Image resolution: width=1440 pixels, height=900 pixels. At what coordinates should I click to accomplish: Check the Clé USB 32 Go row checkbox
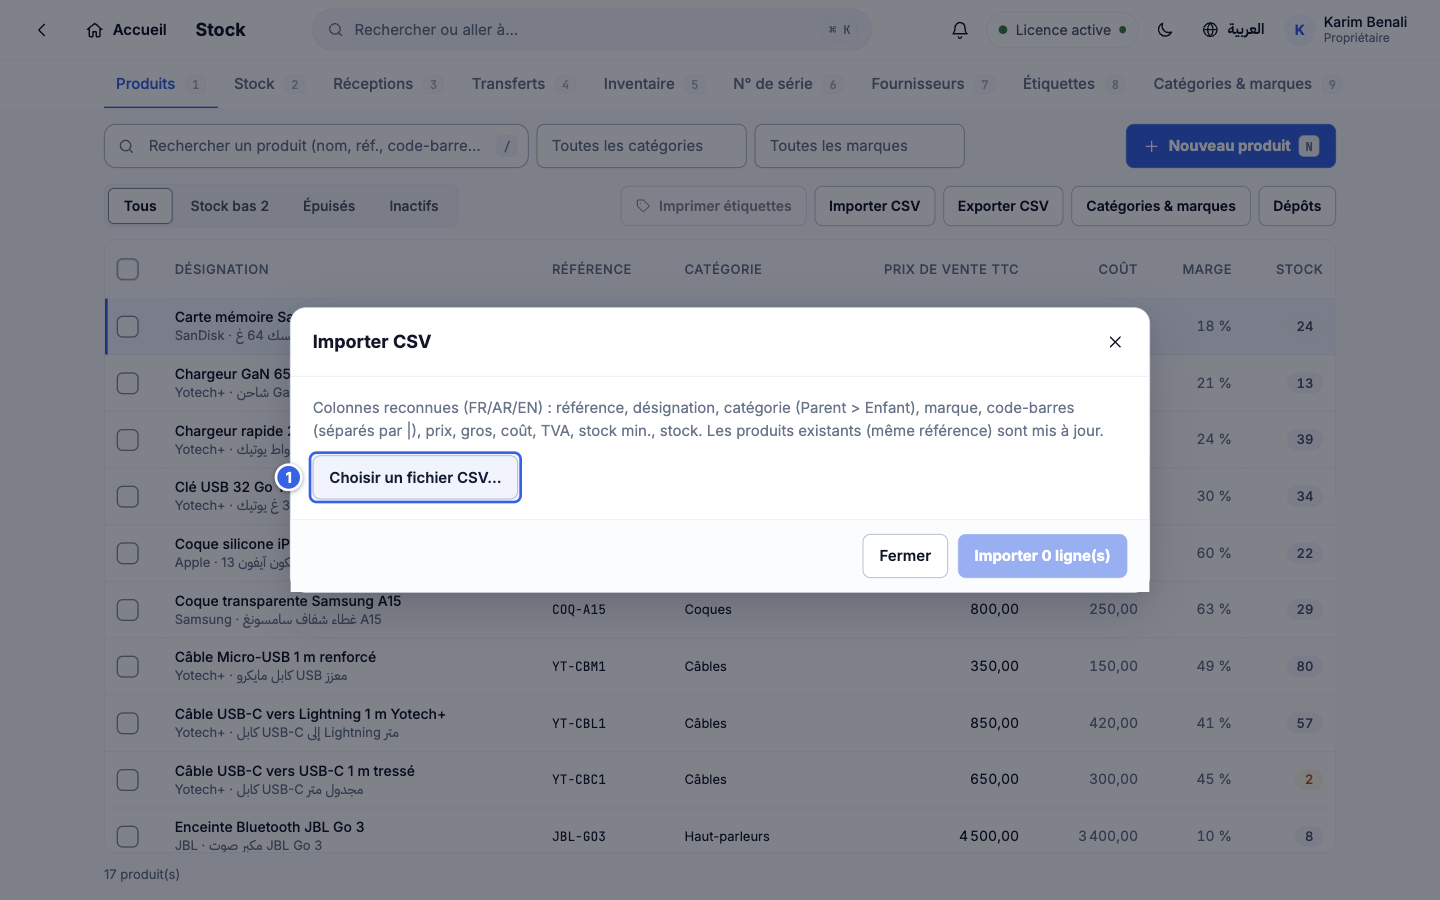128,496
